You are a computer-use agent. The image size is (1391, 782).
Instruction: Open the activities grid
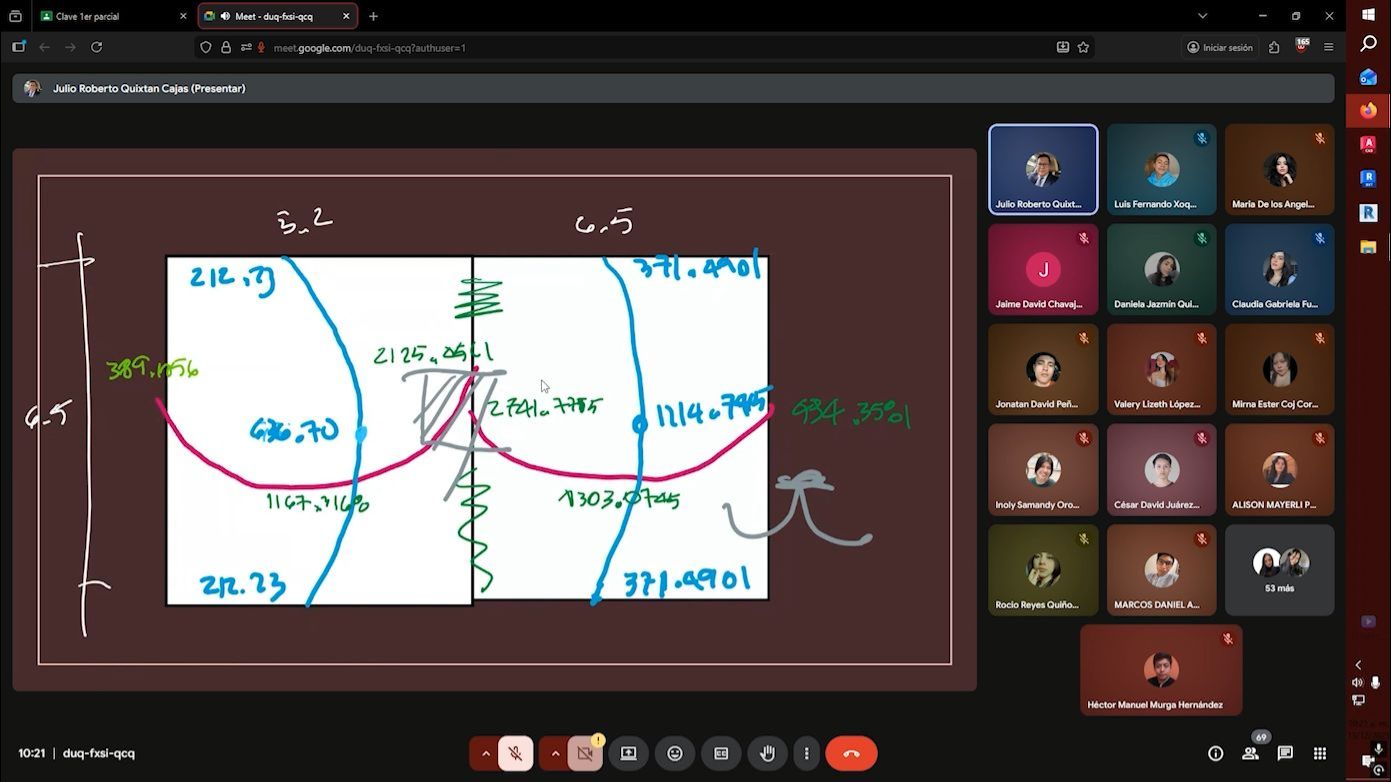click(1320, 753)
